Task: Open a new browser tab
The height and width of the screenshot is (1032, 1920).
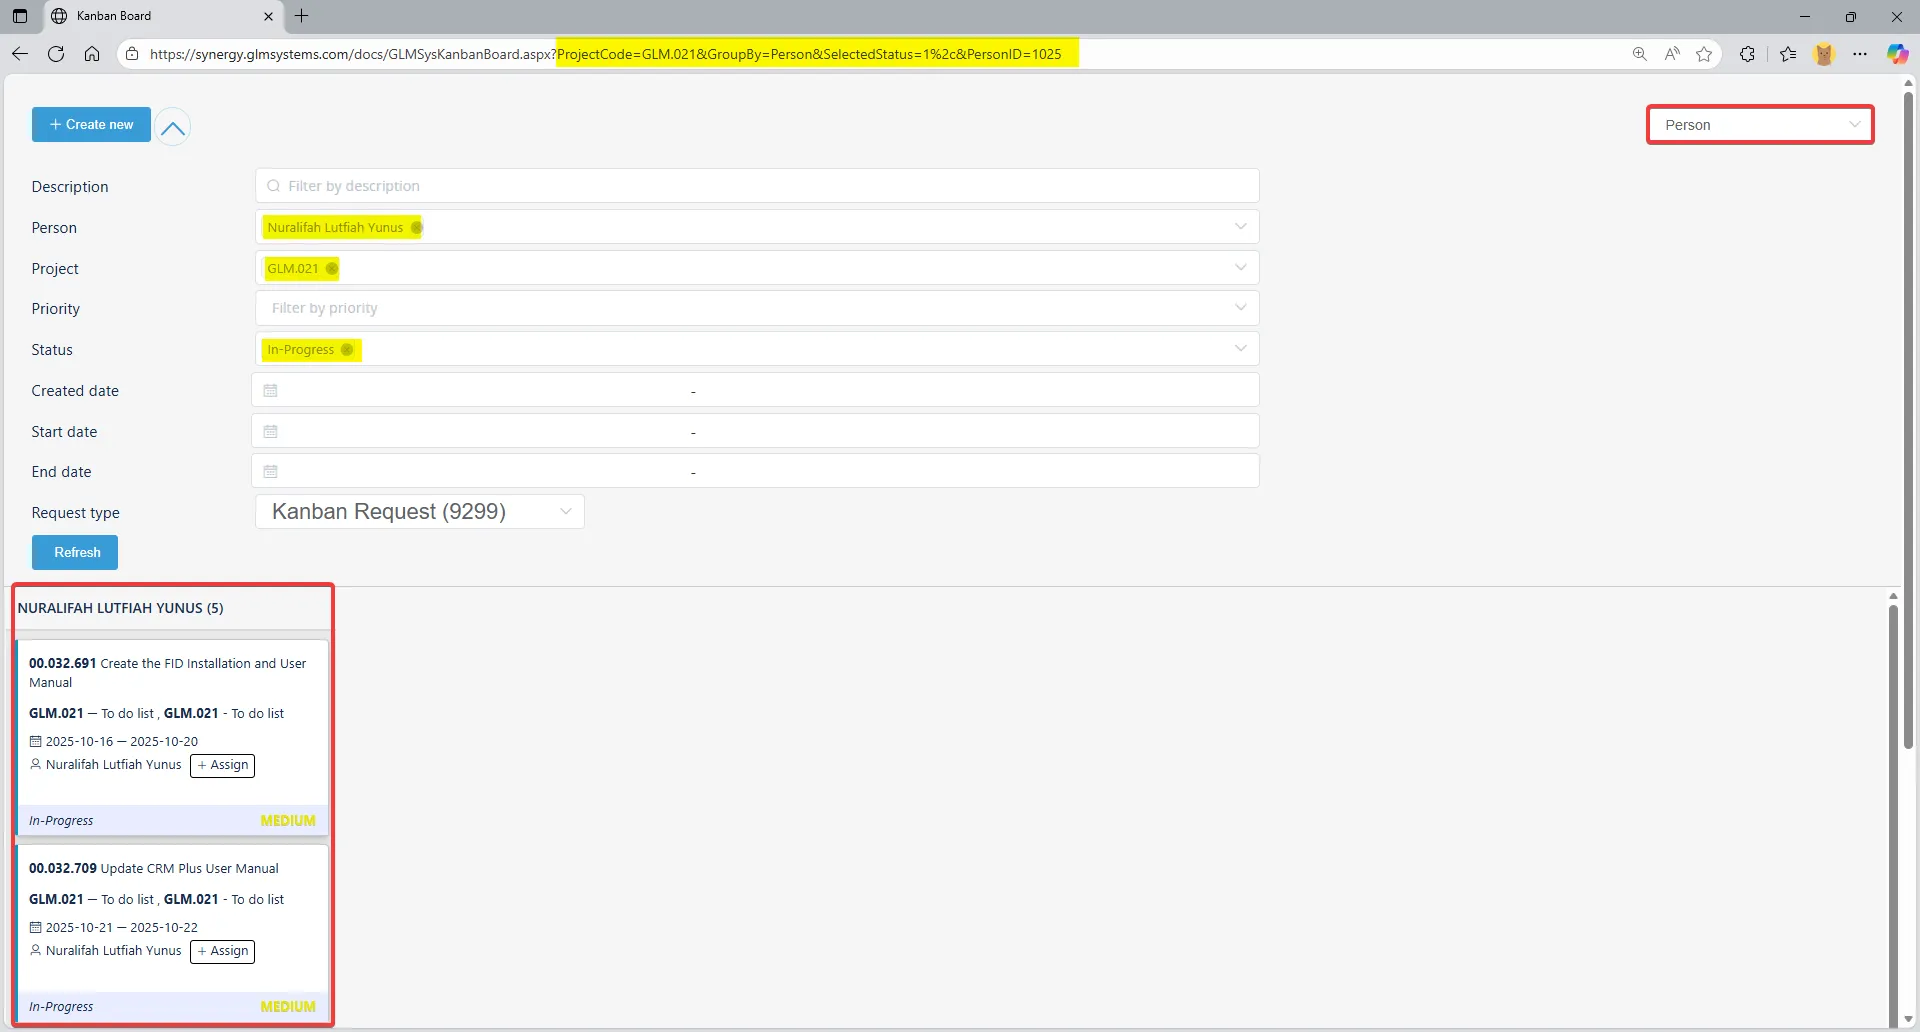Action: [x=302, y=16]
